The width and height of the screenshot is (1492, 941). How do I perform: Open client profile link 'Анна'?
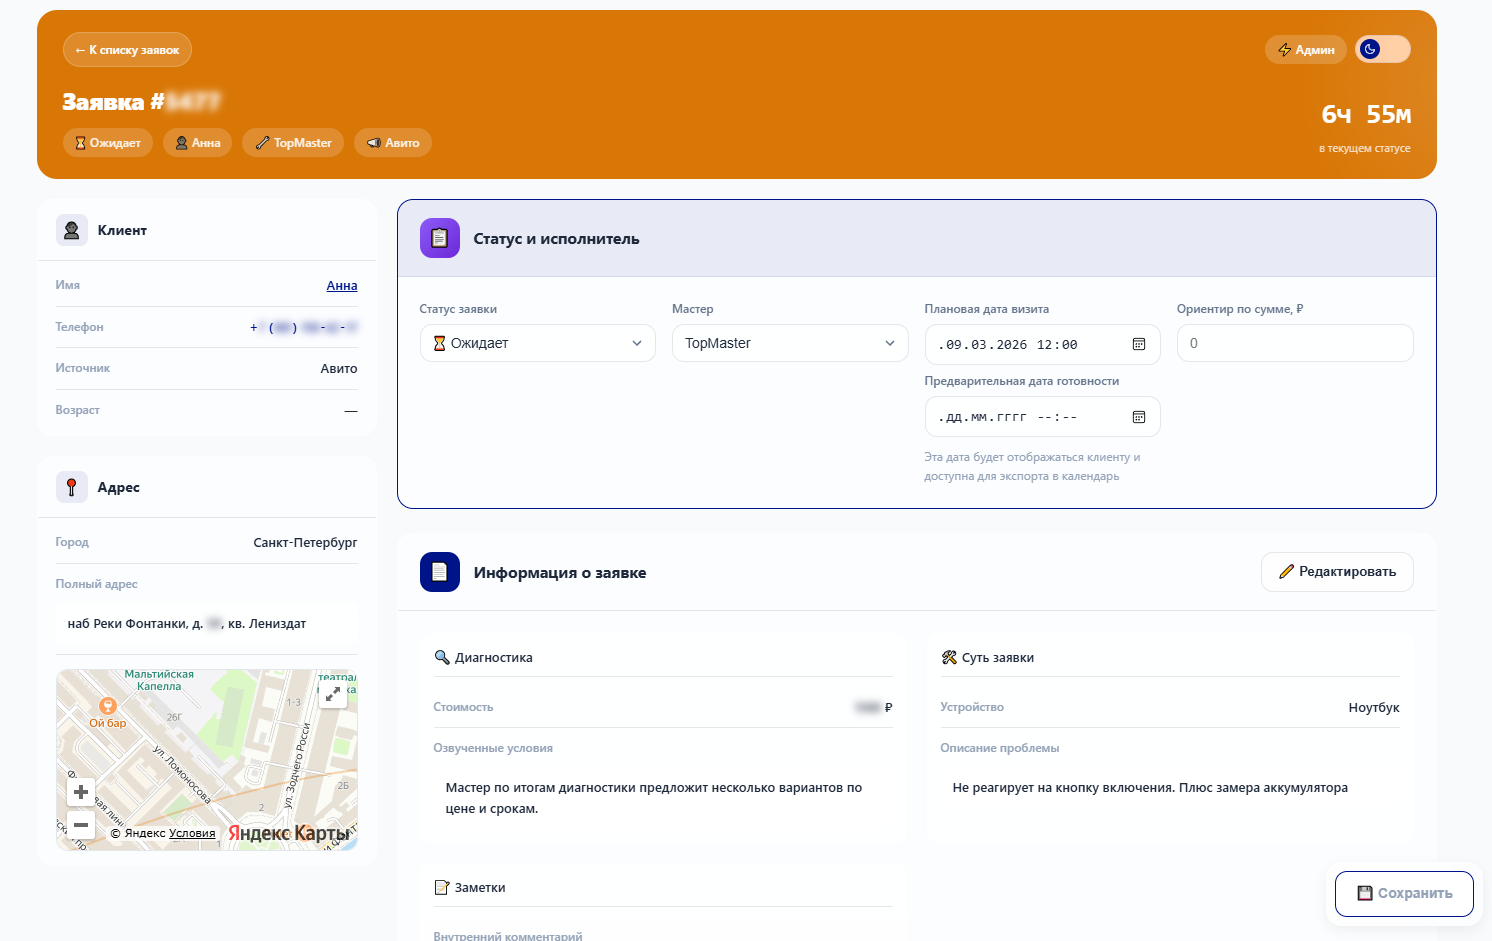coord(342,286)
